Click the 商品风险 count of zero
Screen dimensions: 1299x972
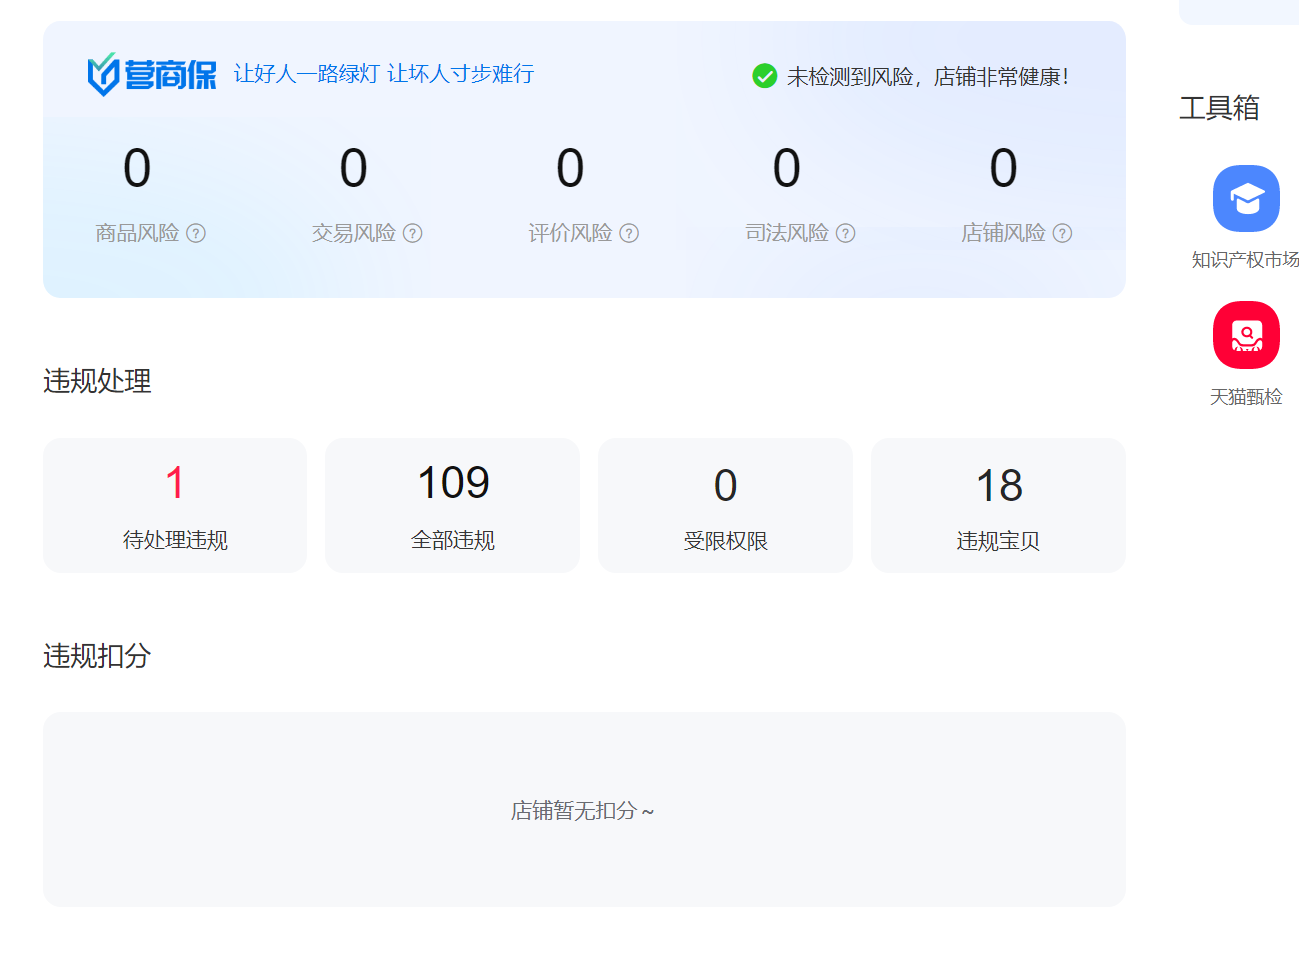tap(137, 168)
